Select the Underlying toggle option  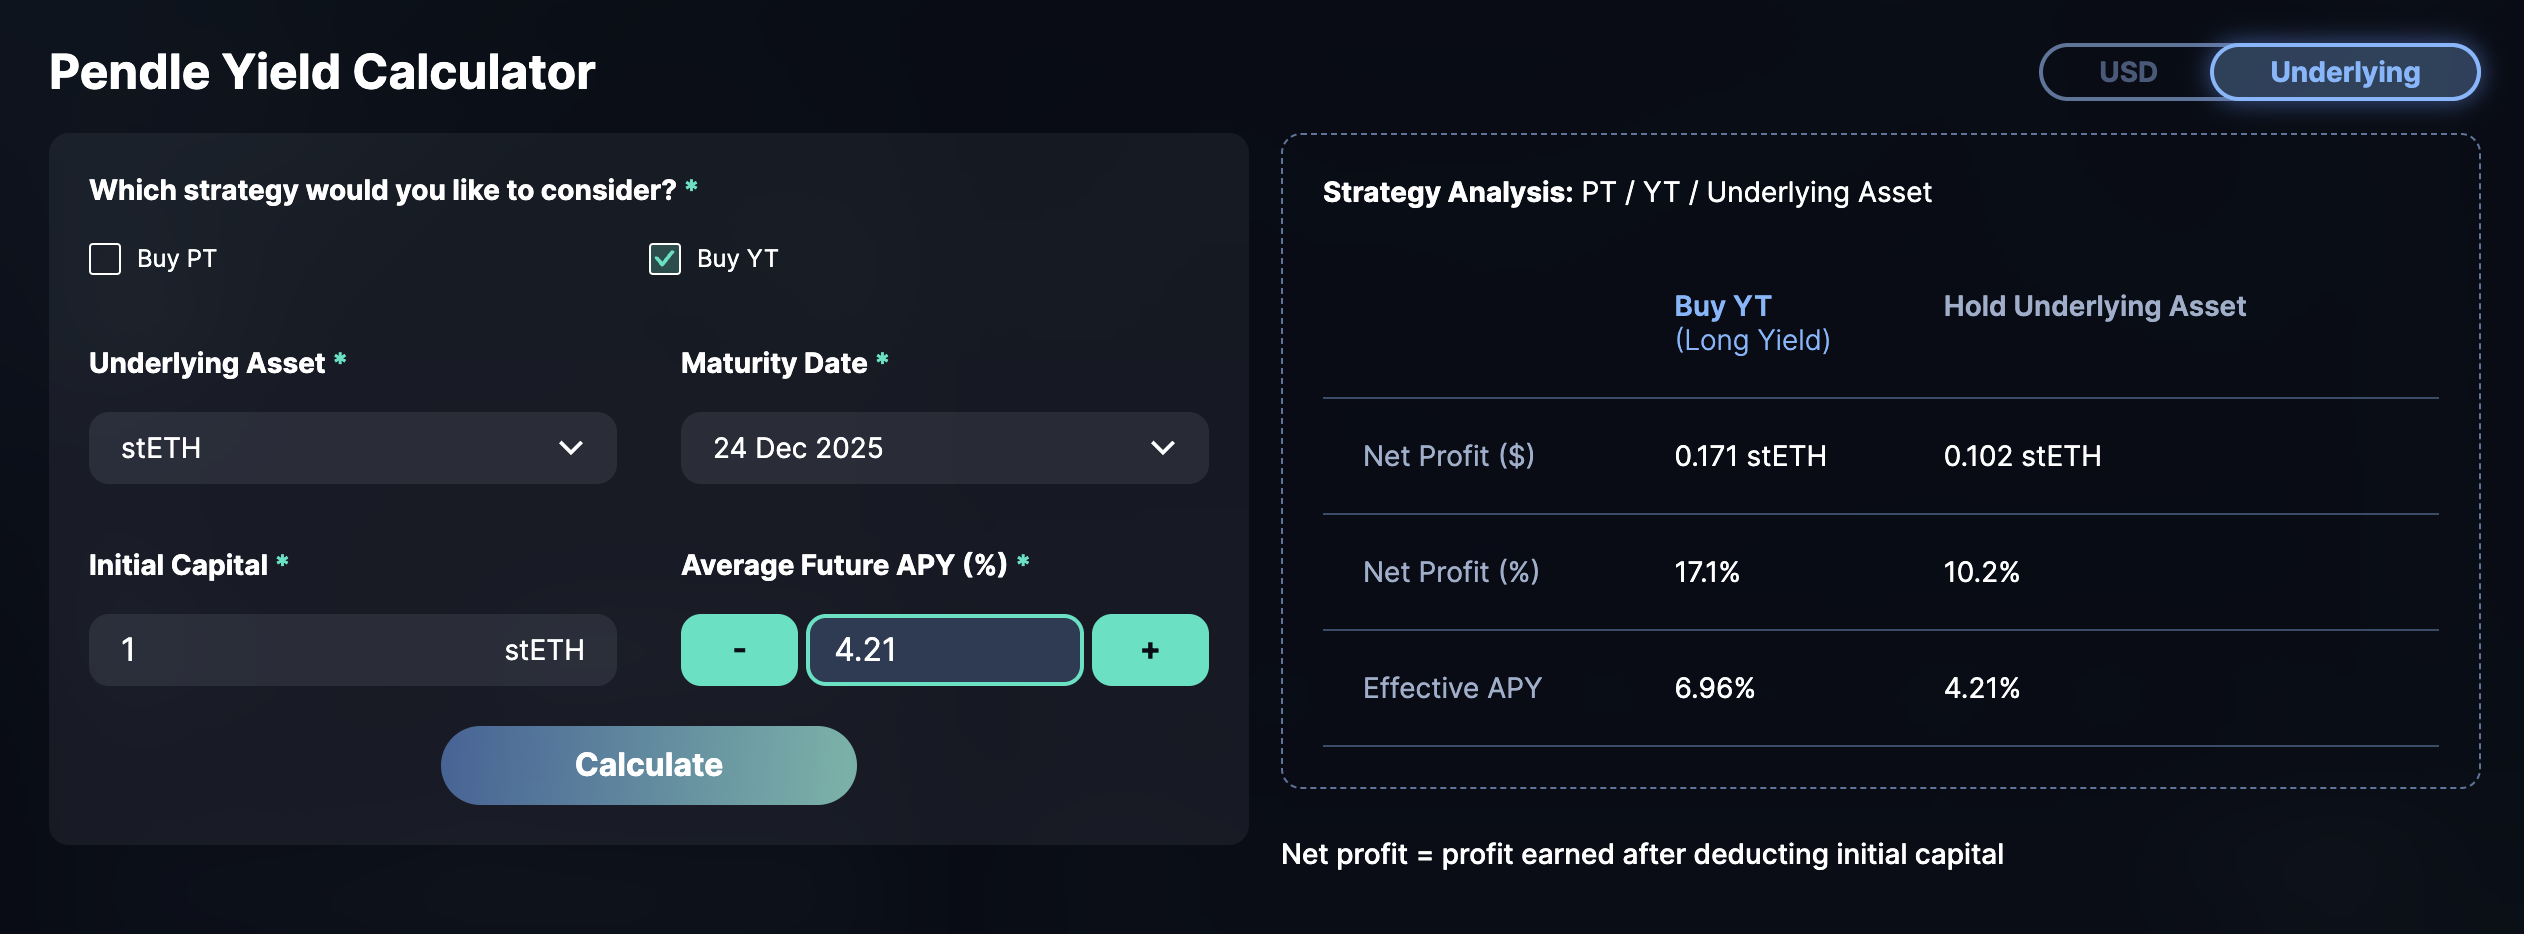pyautogui.click(x=2344, y=72)
